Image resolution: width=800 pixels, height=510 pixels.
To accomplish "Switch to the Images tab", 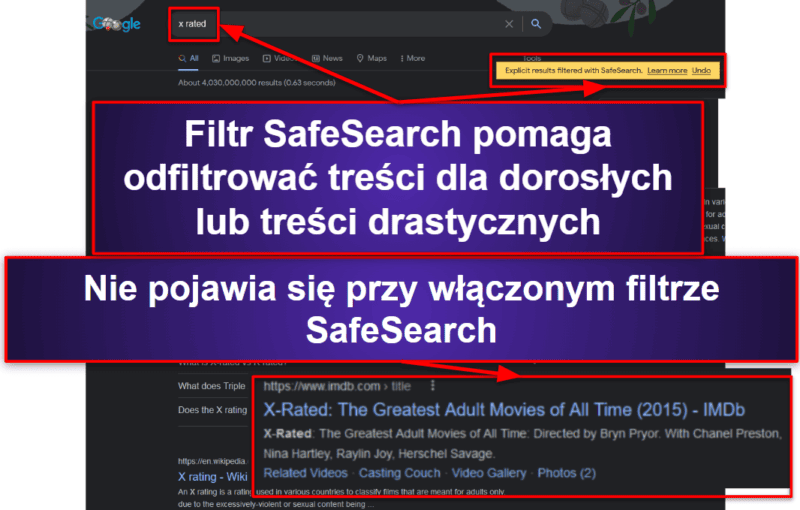I will click(x=231, y=59).
